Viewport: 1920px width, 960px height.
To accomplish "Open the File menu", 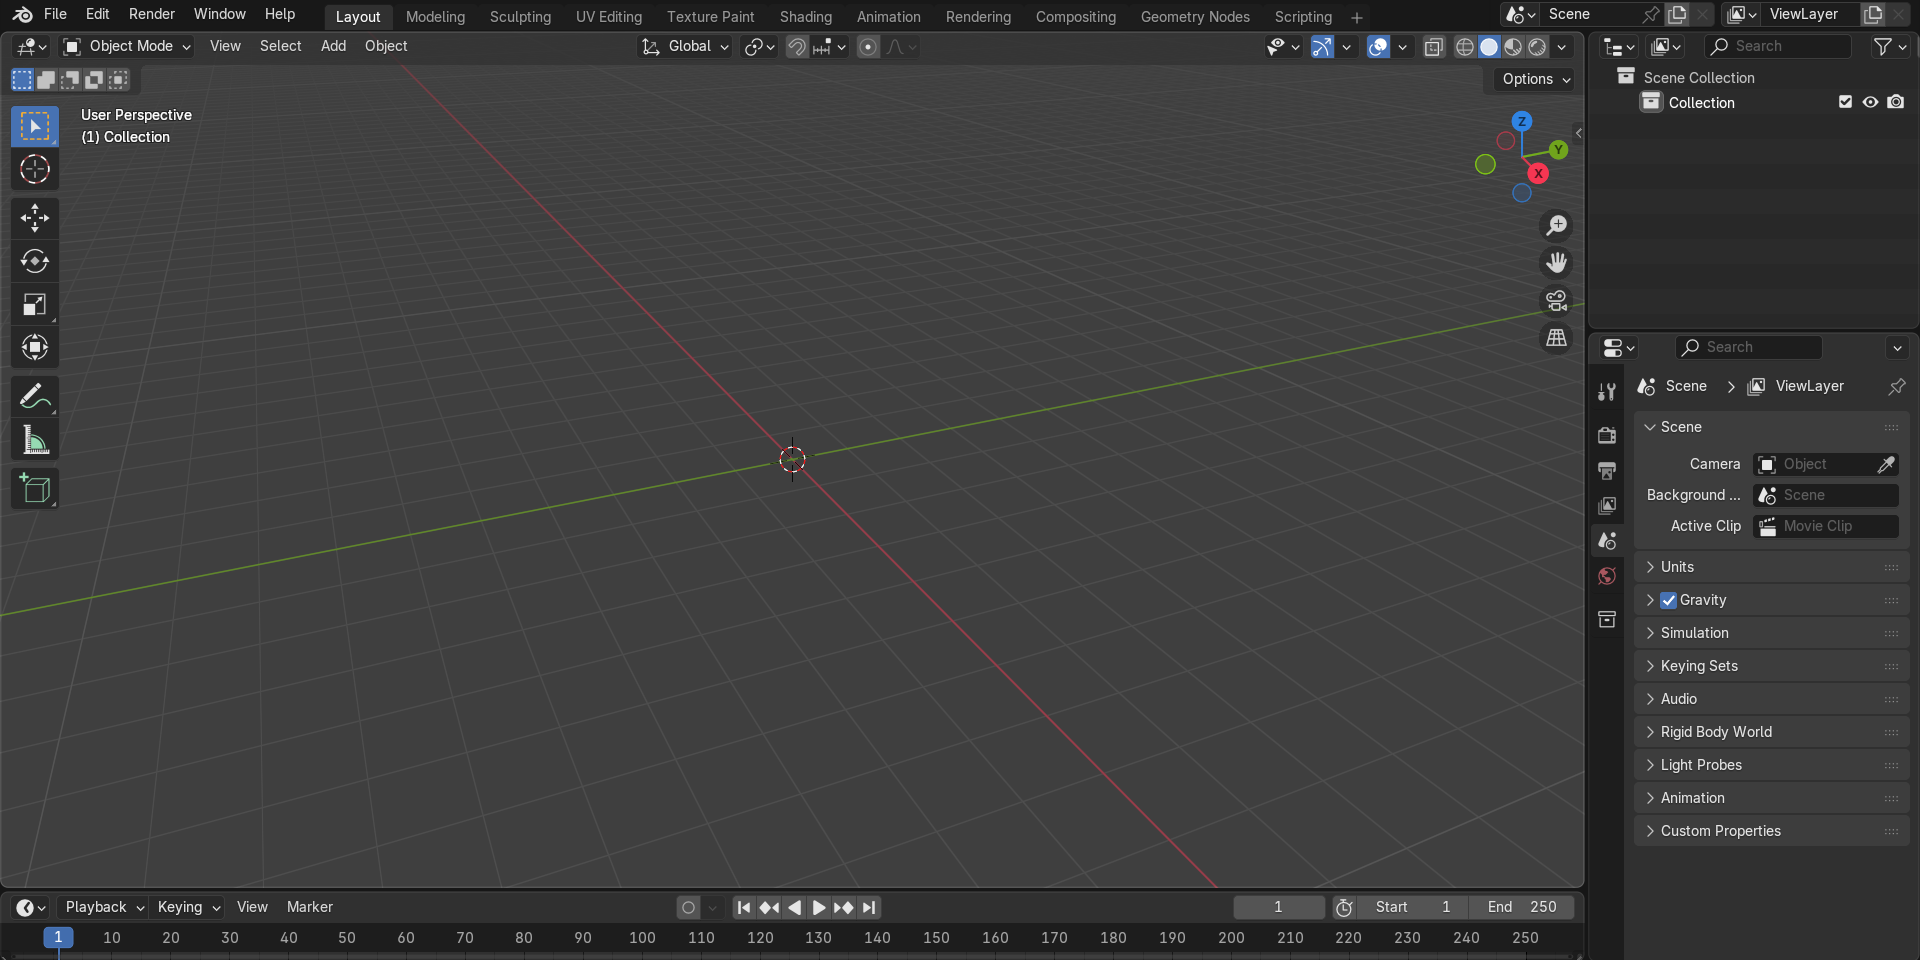I will pos(56,14).
